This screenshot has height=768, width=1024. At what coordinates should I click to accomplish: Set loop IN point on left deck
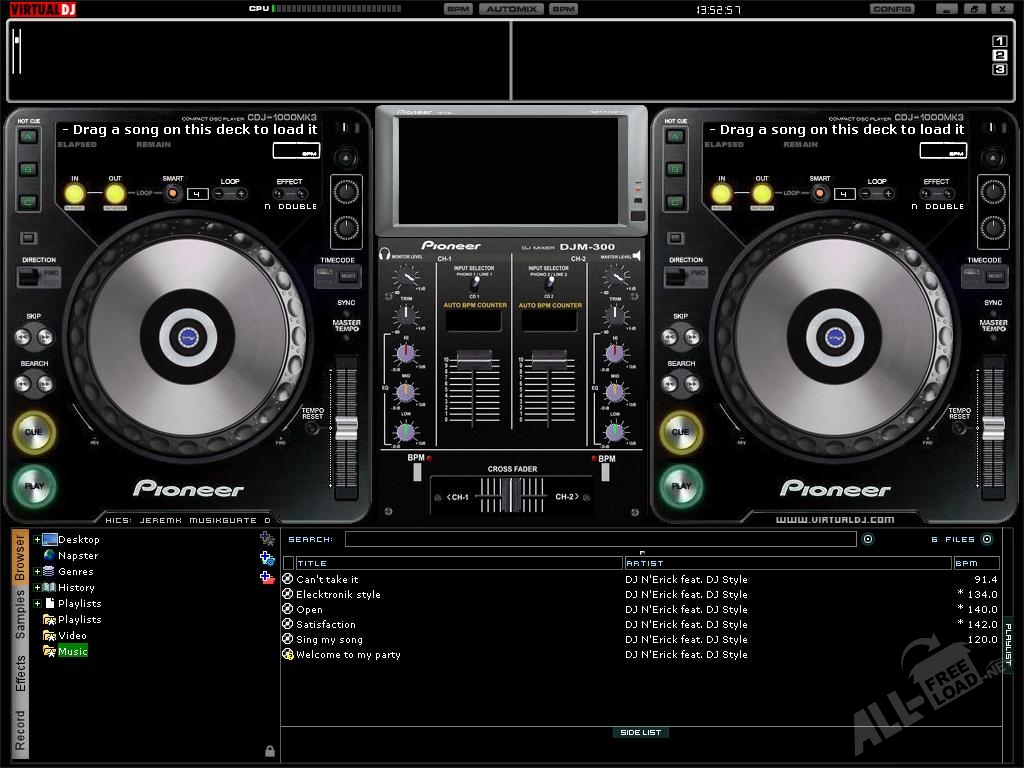click(x=74, y=193)
